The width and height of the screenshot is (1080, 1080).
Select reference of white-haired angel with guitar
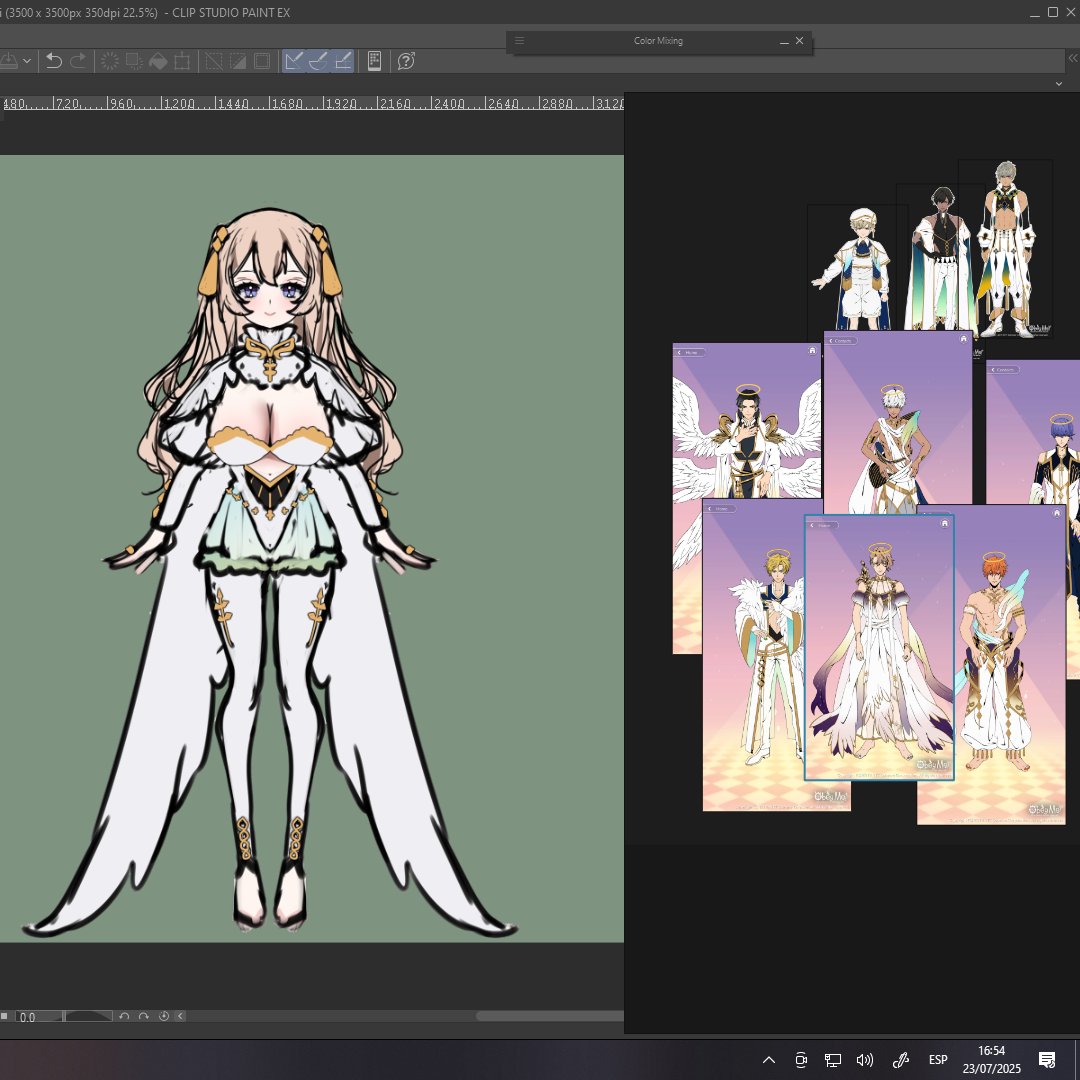coord(898,422)
